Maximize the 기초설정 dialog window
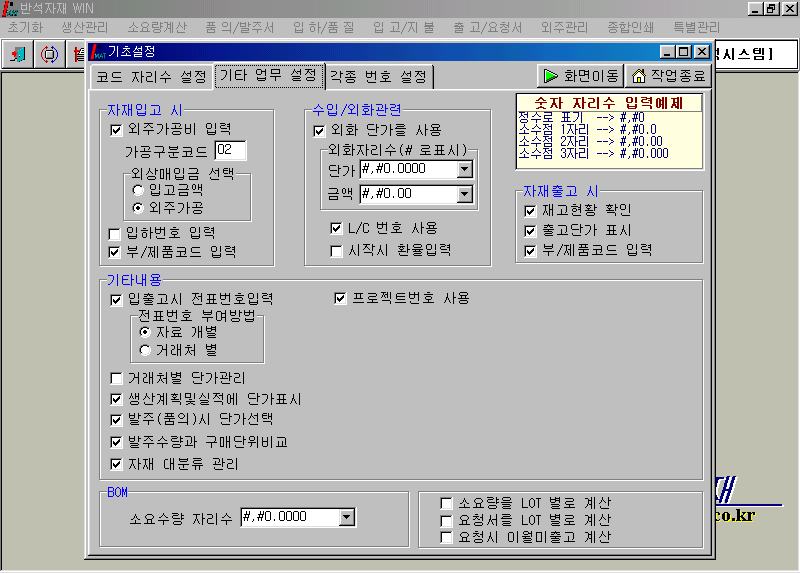Image resolution: width=800 pixels, height=573 pixels. (x=684, y=52)
